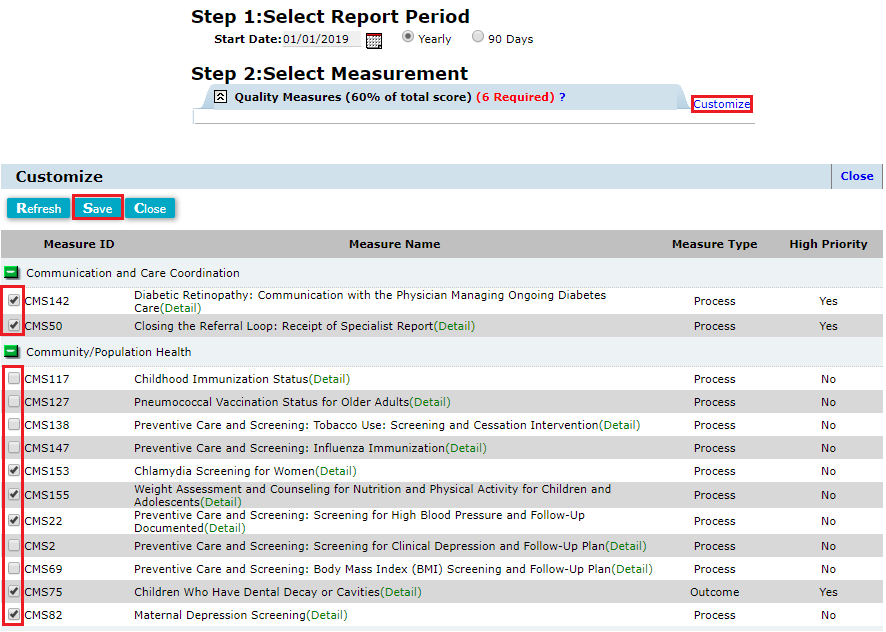Enable the CMS117 Childhood Immunization checkbox

[14, 379]
